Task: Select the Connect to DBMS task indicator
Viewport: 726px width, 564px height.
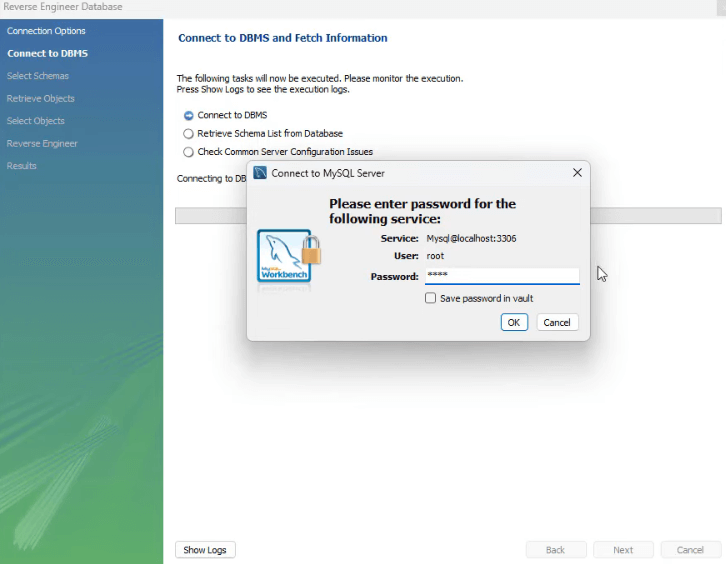Action: 188,115
